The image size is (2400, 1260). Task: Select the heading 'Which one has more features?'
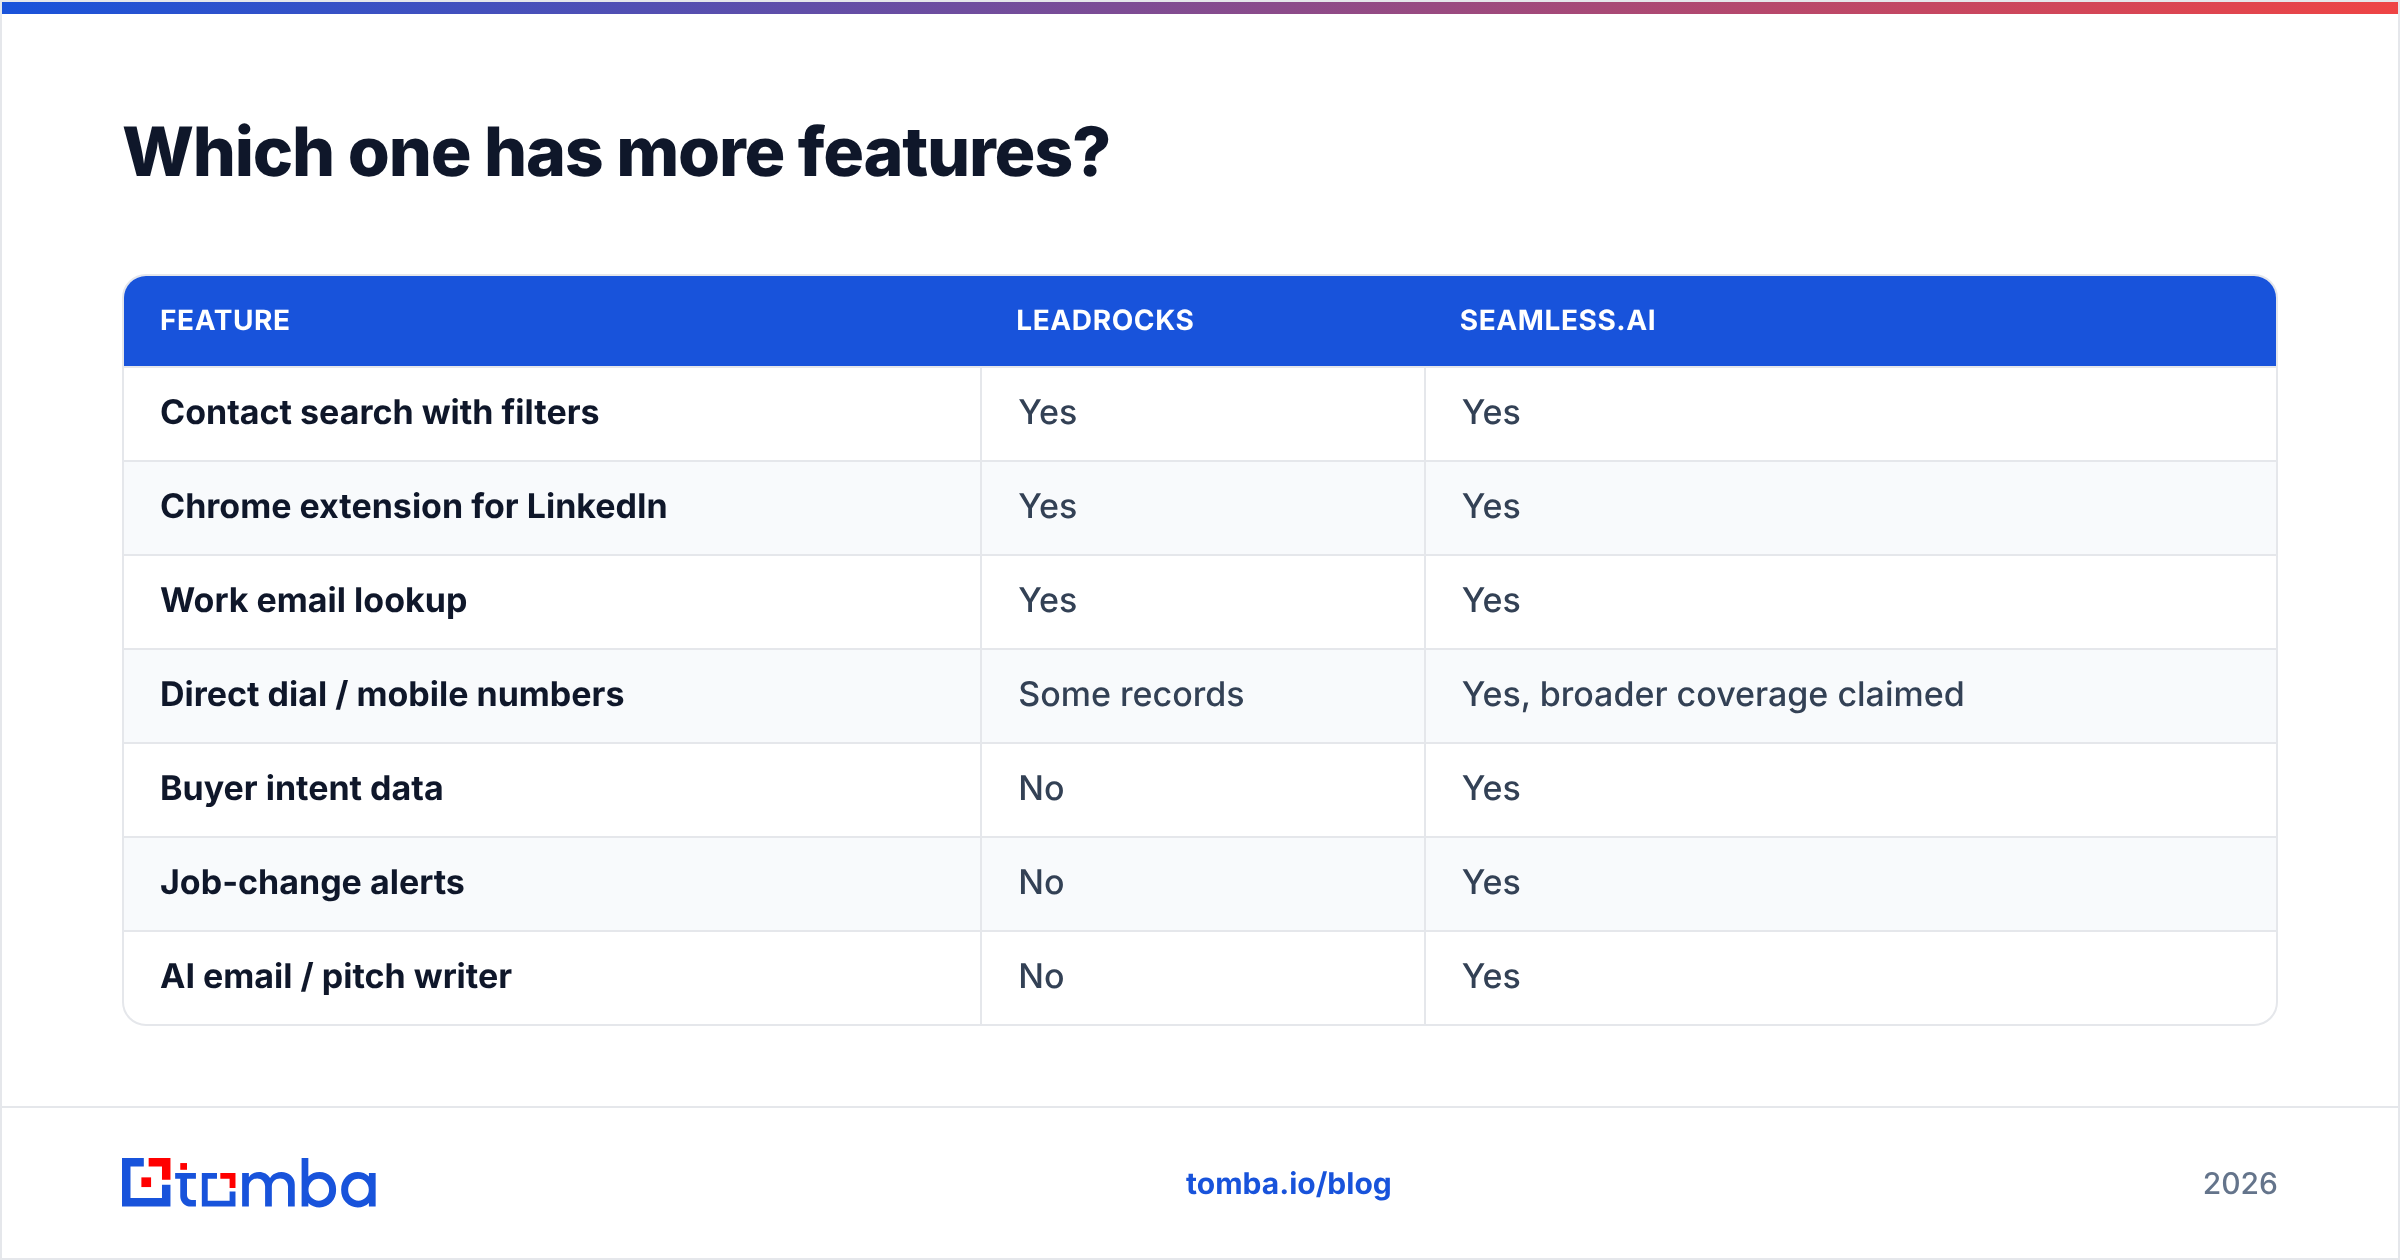[x=616, y=152]
